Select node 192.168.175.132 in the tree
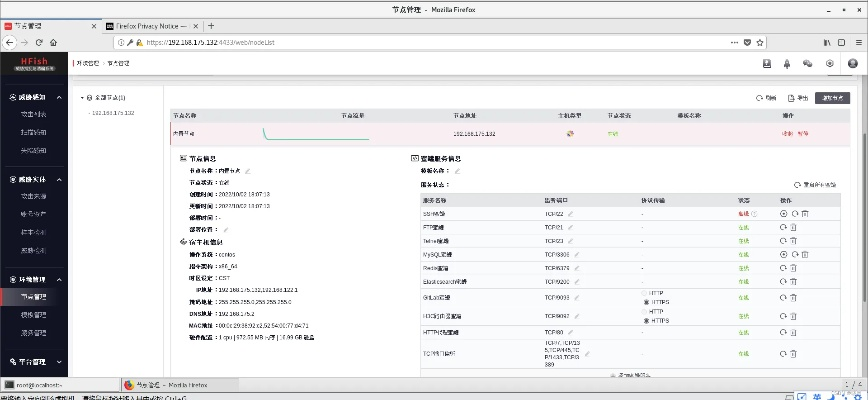The image size is (868, 400). click(x=112, y=113)
